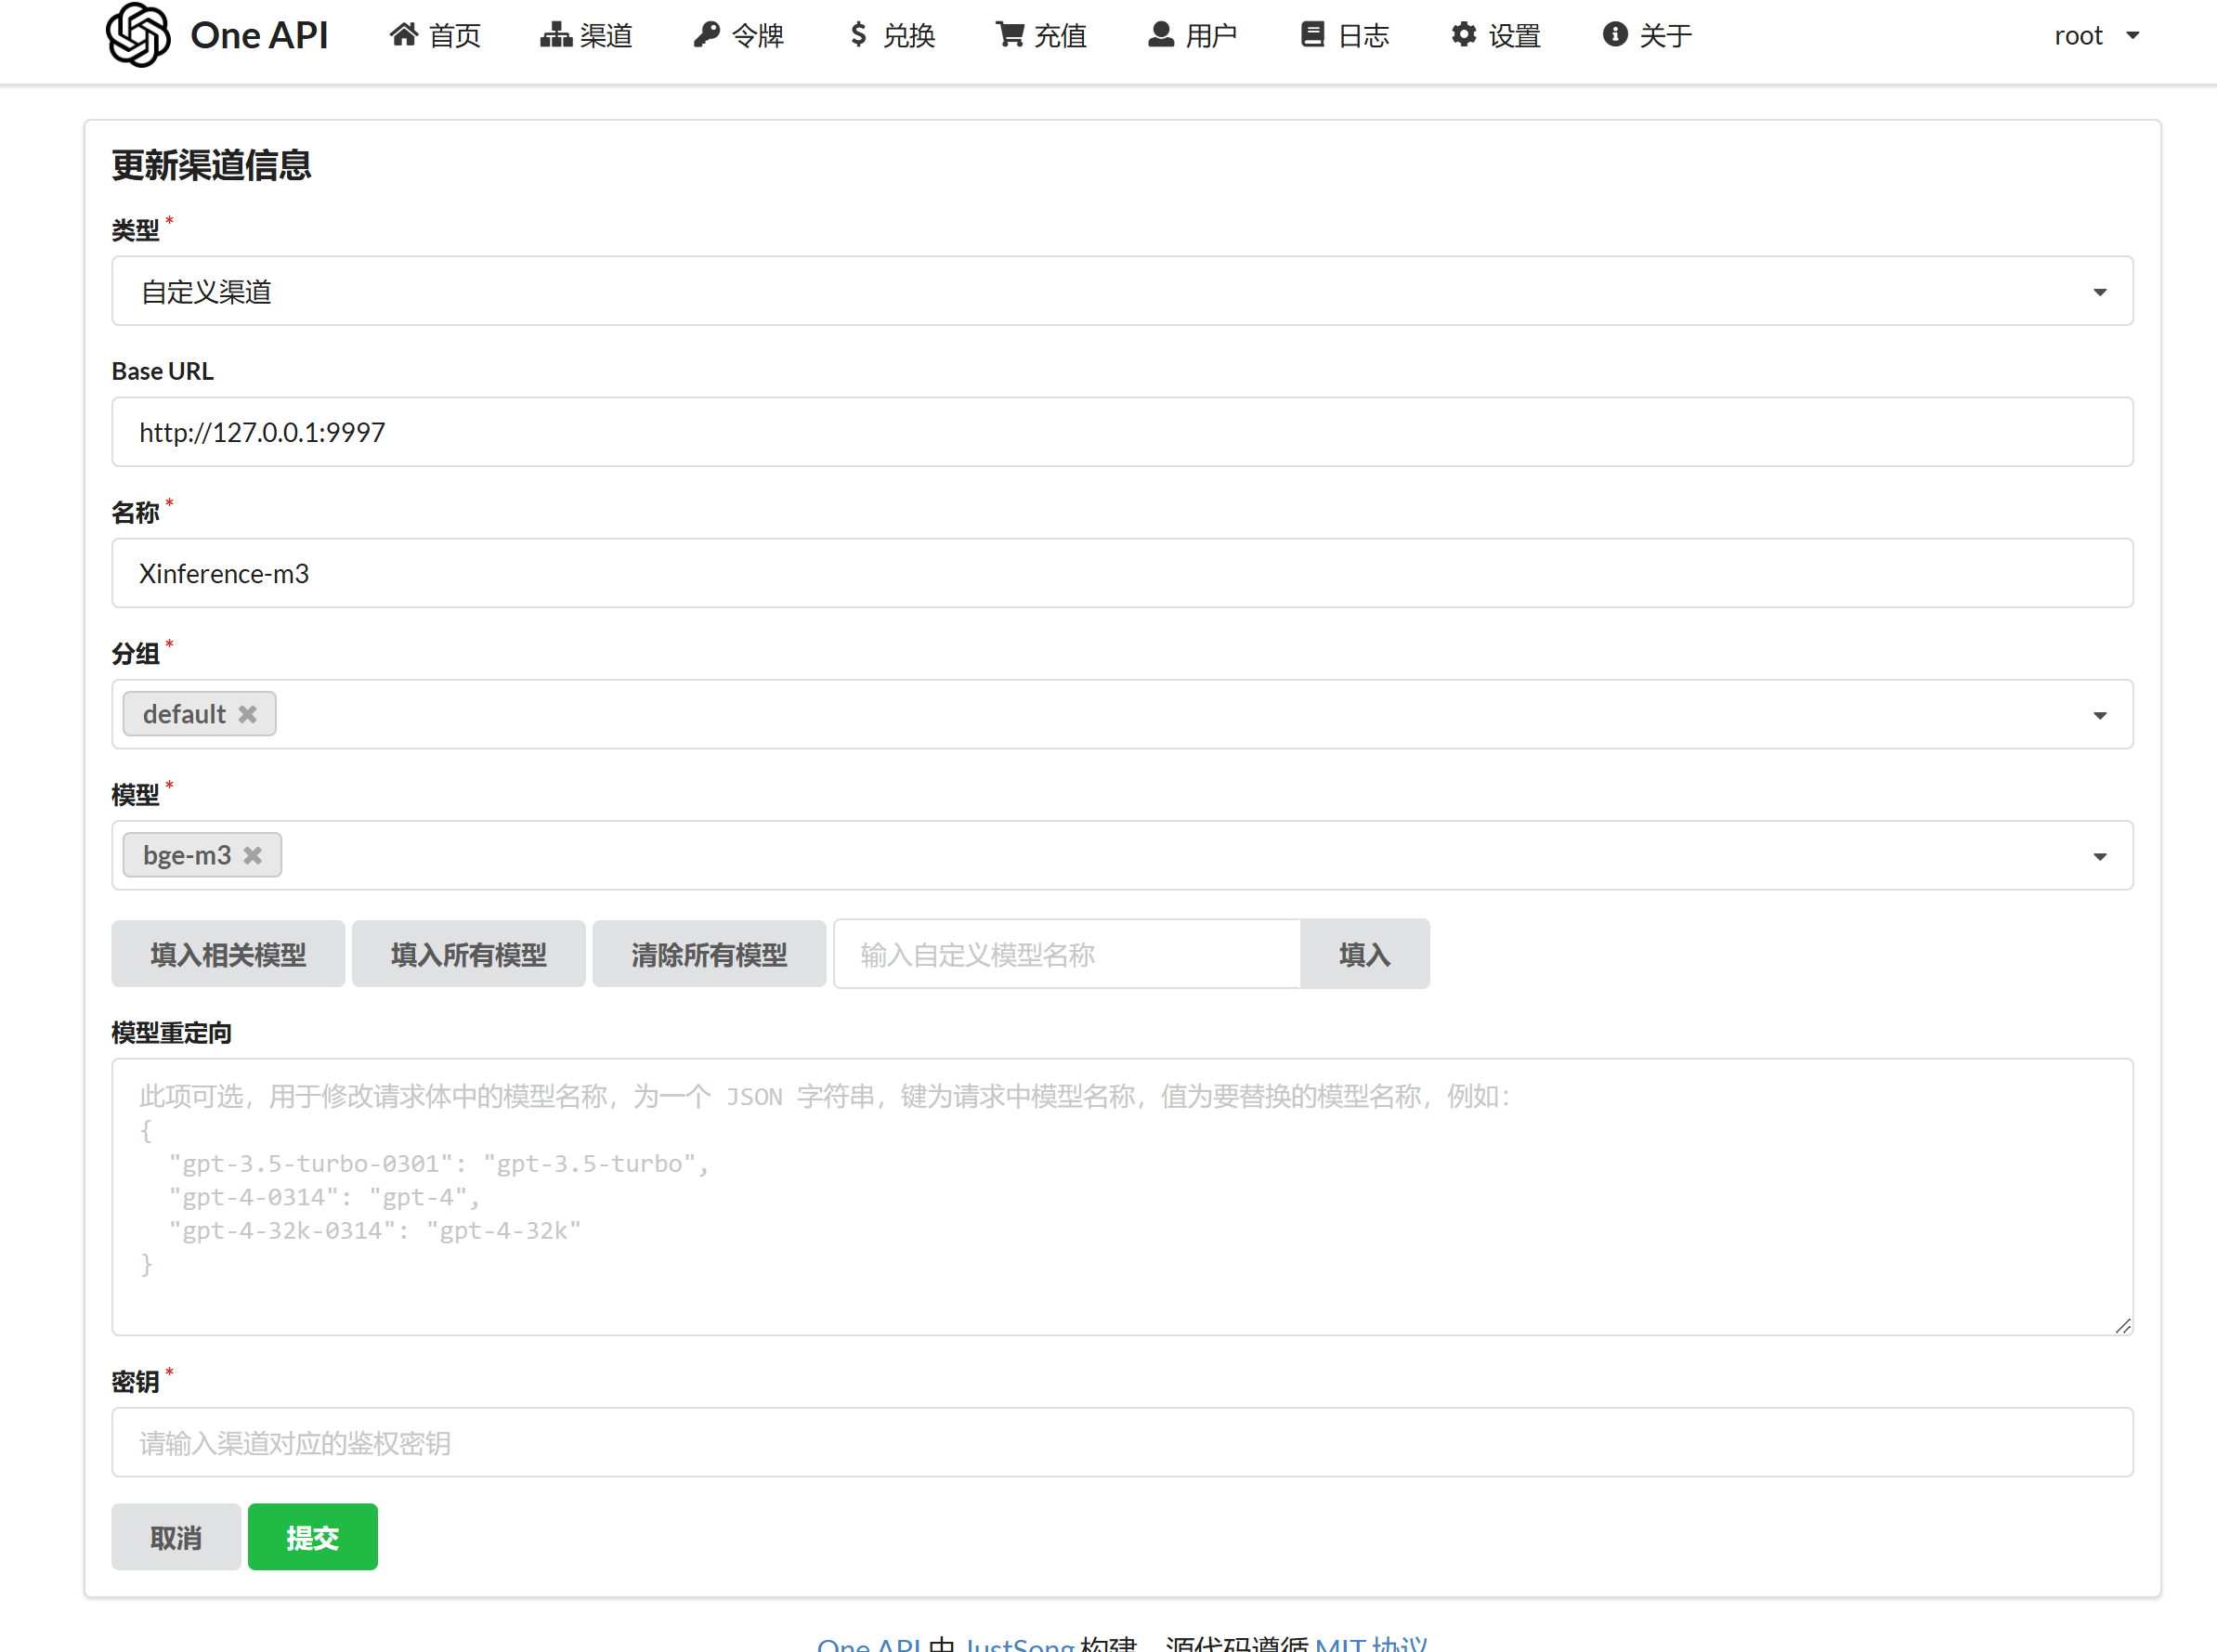This screenshot has height=1652, width=2217.
Task: Open the 设置 gear settings page
Action: [1495, 36]
